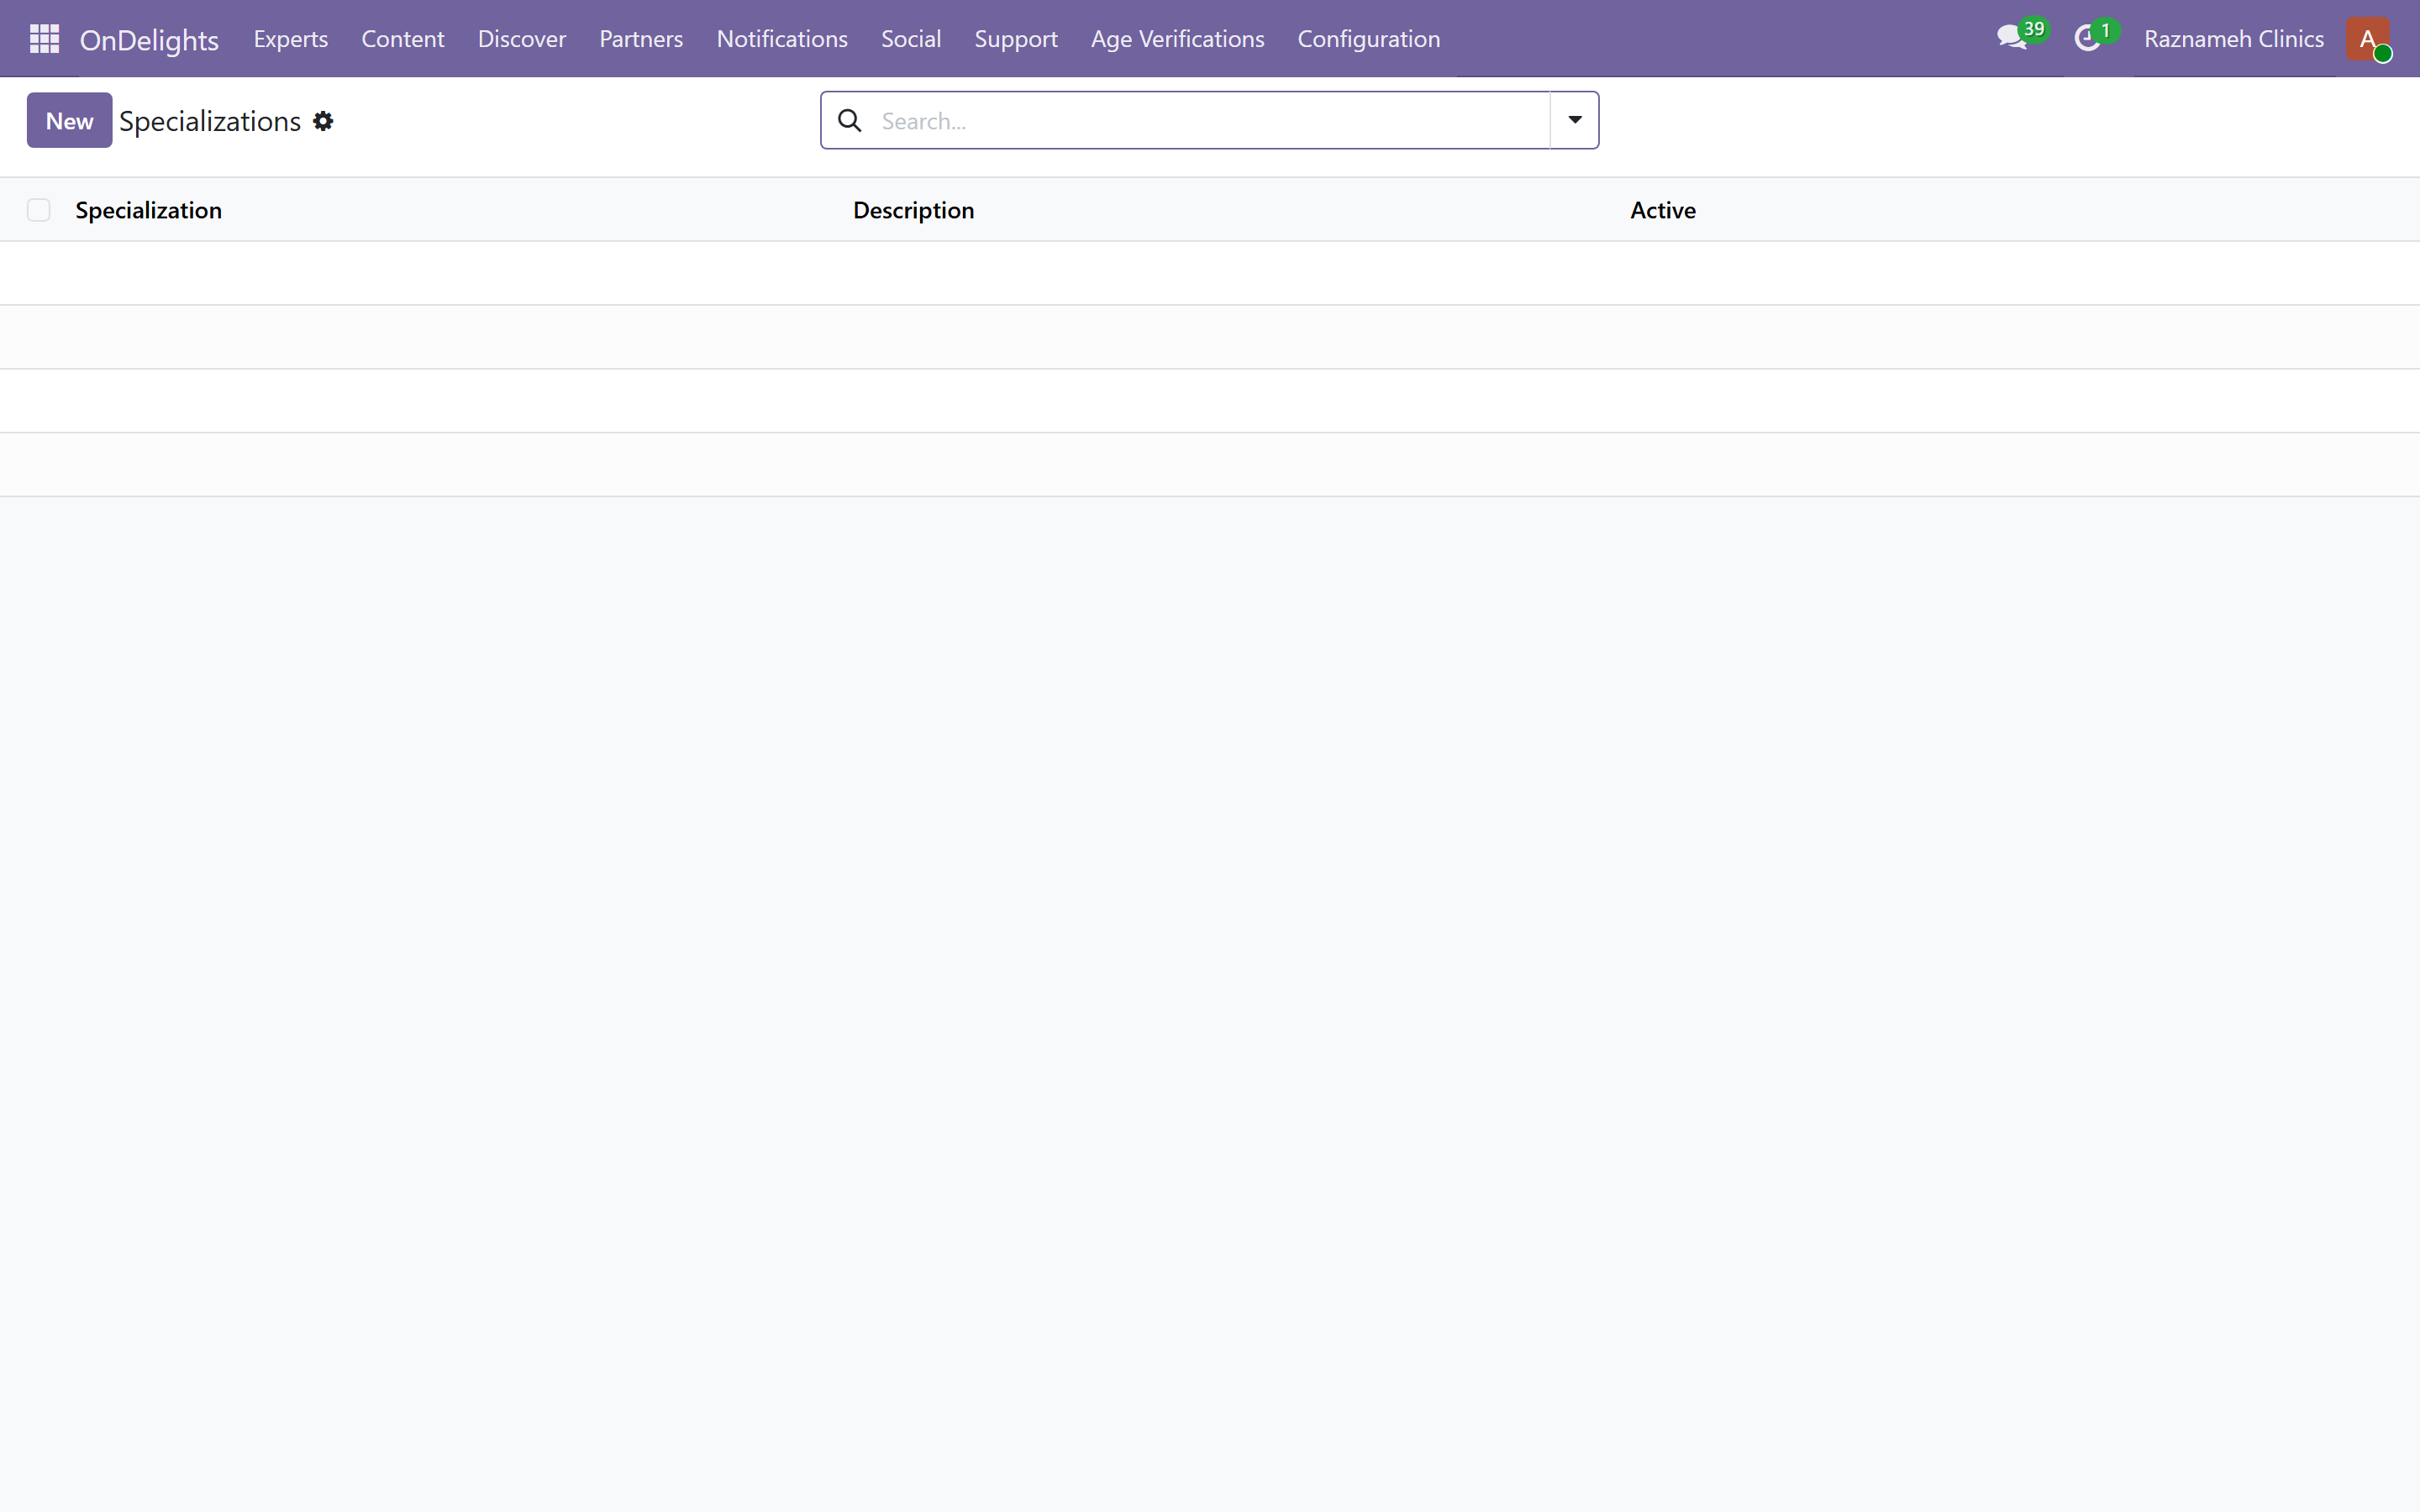The height and width of the screenshot is (1512, 2420).
Task: Click the search magnifier icon
Action: click(850, 121)
